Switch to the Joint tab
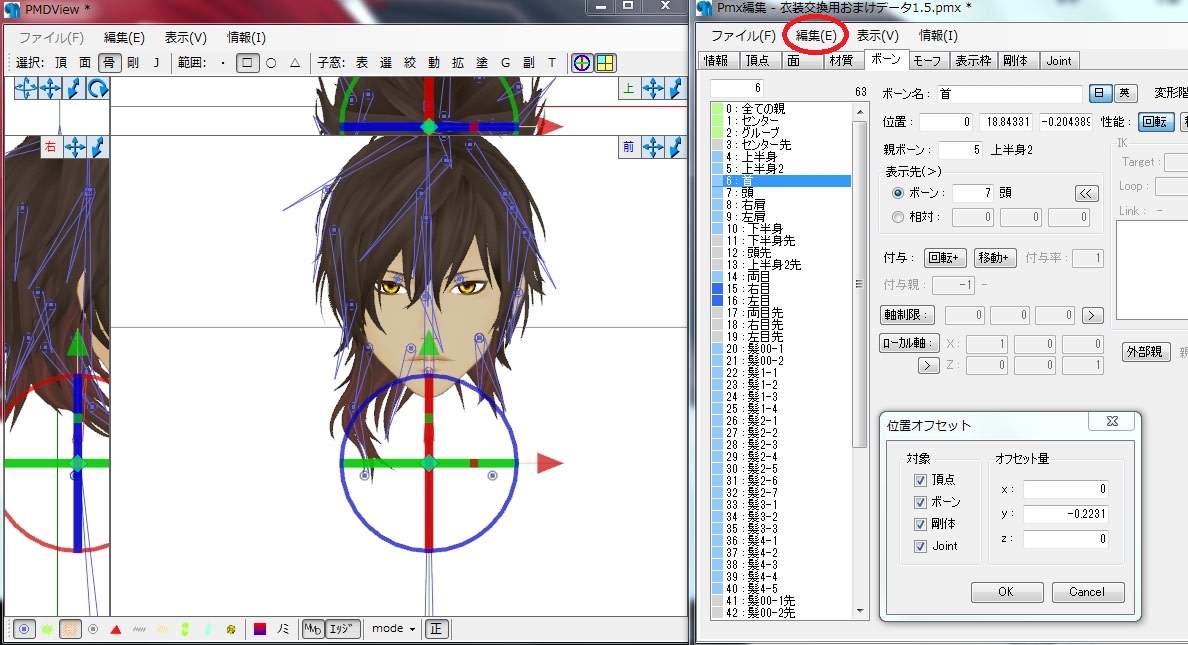This screenshot has width=1188, height=645. click(1059, 61)
